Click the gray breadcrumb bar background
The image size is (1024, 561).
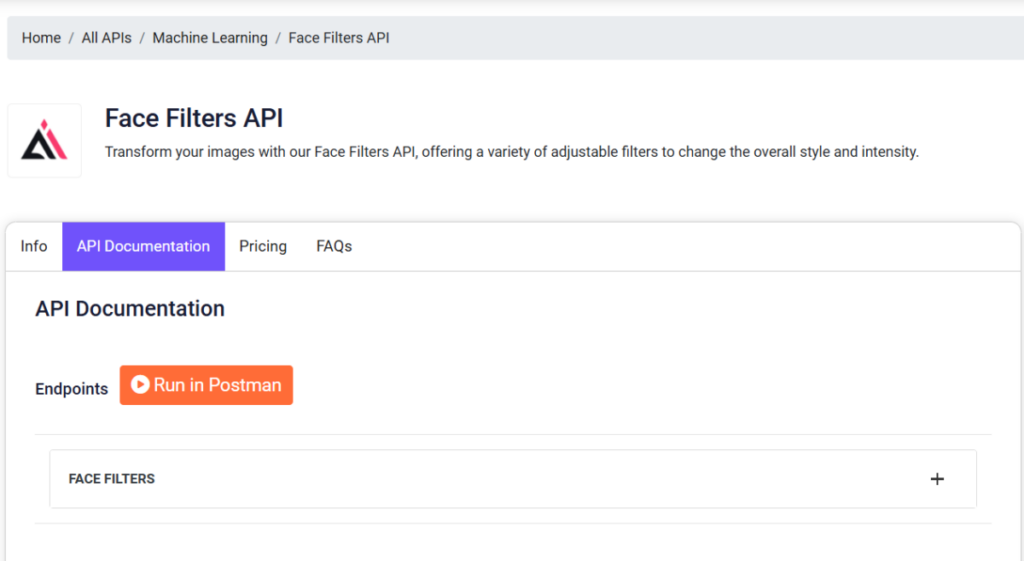(705, 38)
